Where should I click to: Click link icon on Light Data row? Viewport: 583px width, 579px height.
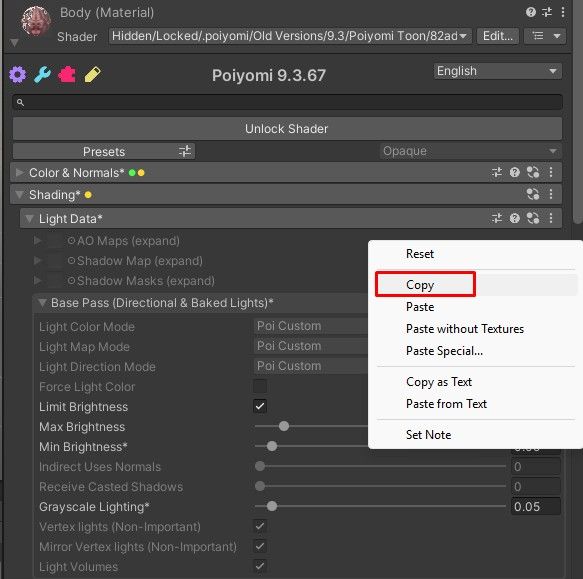pyautogui.click(x=533, y=218)
